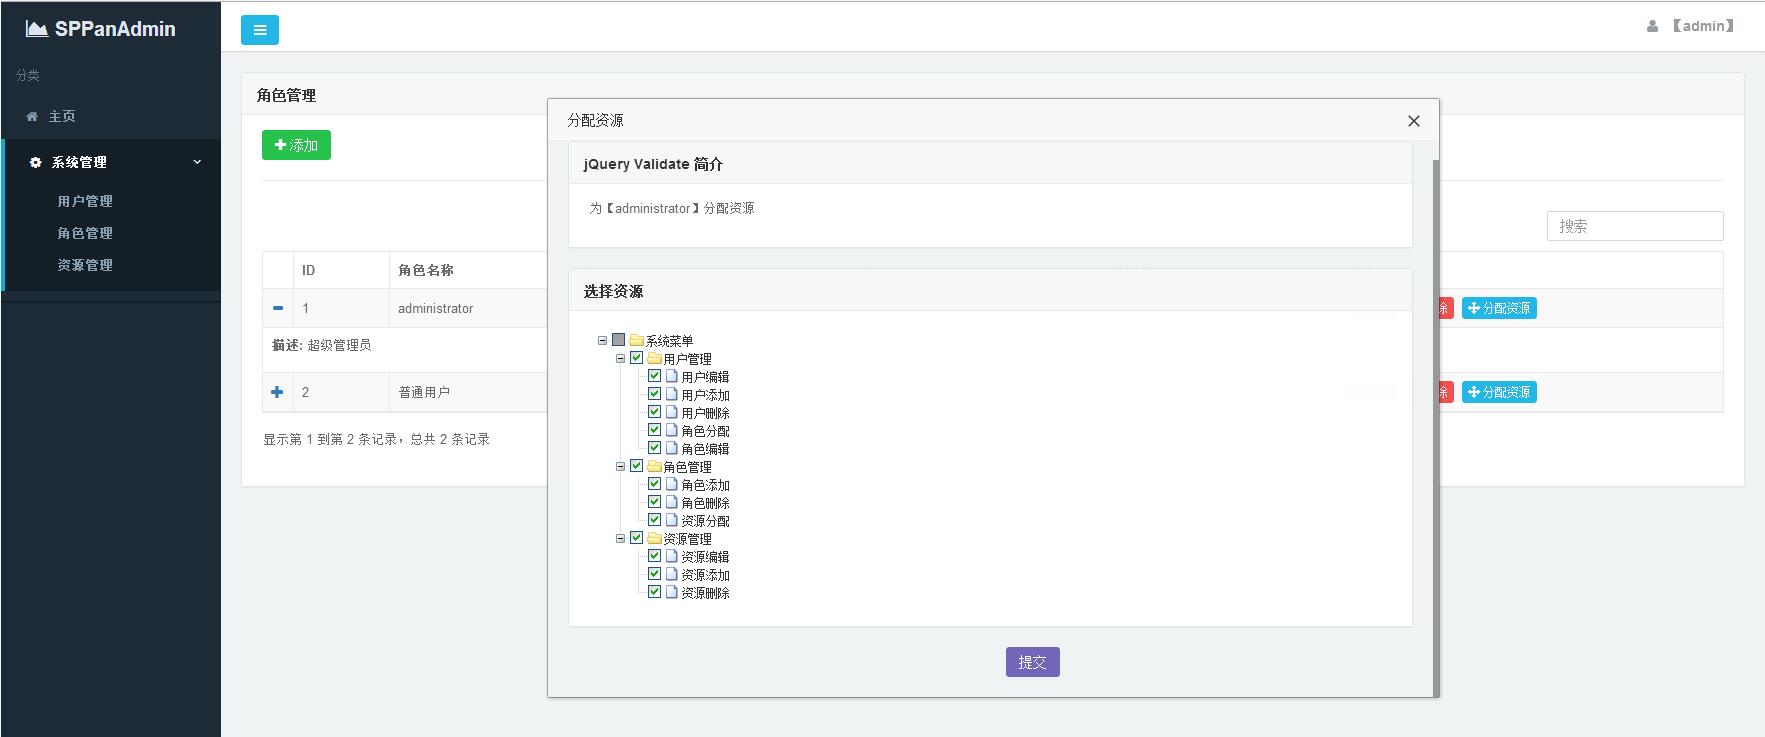Uncheck the 用户编辑 checkbox
The width and height of the screenshot is (1765, 737).
(654, 376)
